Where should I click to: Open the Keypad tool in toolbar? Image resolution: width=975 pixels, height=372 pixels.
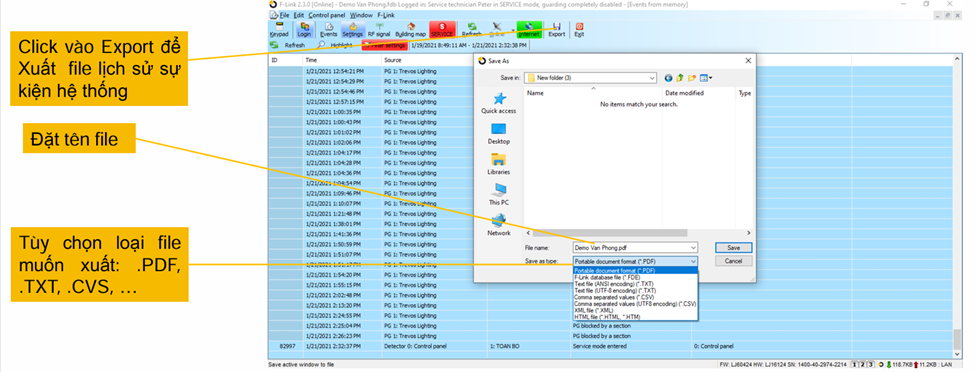pyautogui.click(x=279, y=29)
